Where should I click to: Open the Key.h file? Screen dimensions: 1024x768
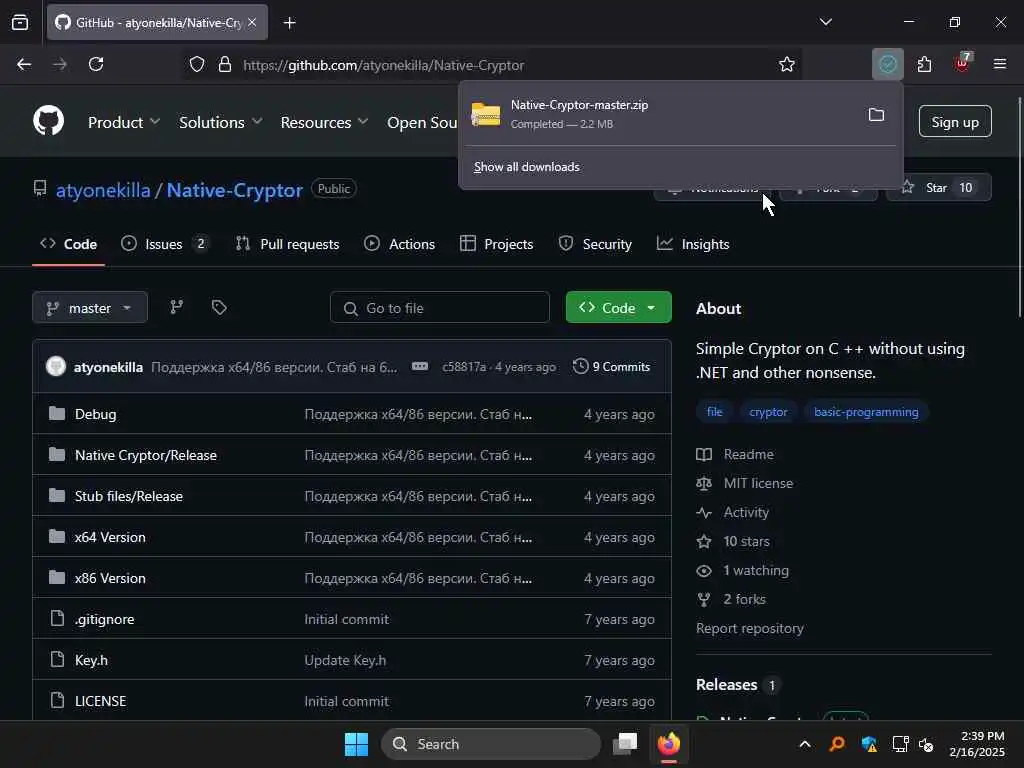[x=91, y=660]
